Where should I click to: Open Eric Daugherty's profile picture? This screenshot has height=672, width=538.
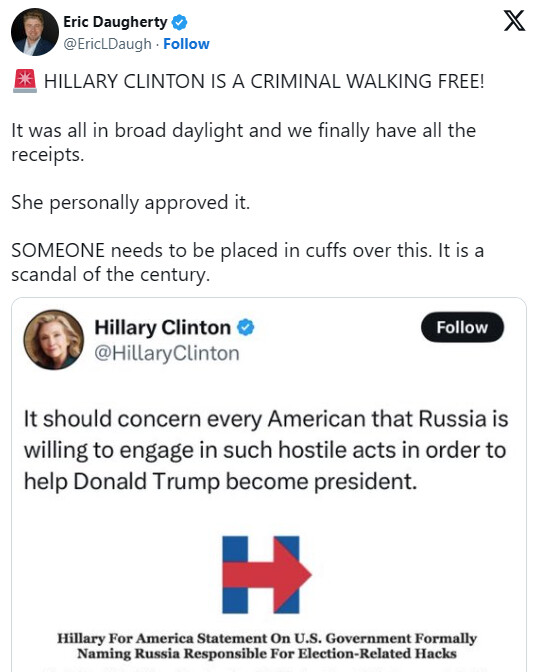point(34,32)
